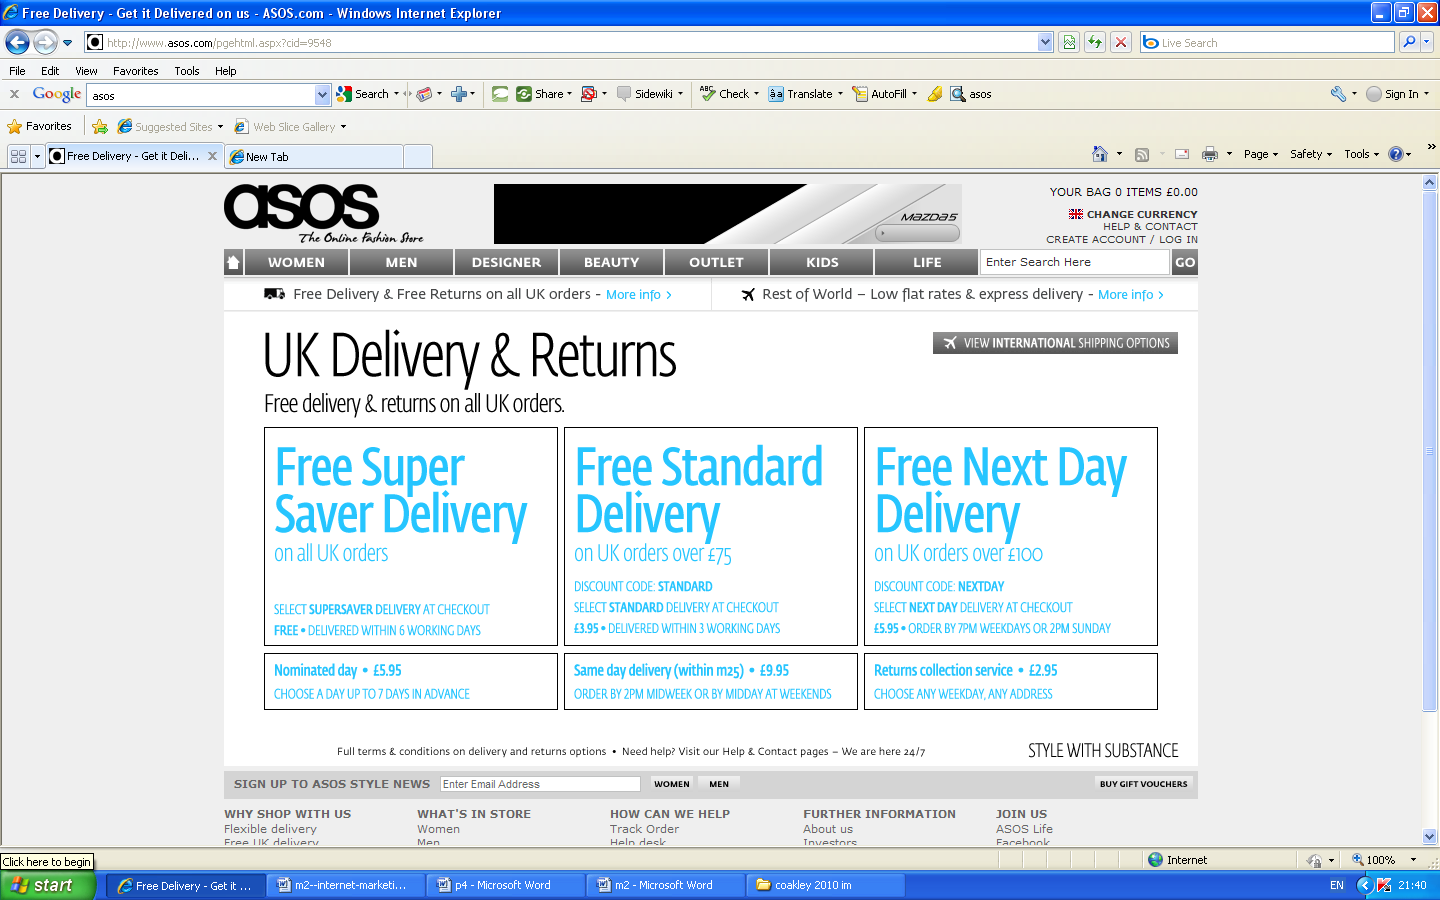The width and height of the screenshot is (1440, 900).
Task: Click the Google toolbar Search button
Action: [x=364, y=94]
